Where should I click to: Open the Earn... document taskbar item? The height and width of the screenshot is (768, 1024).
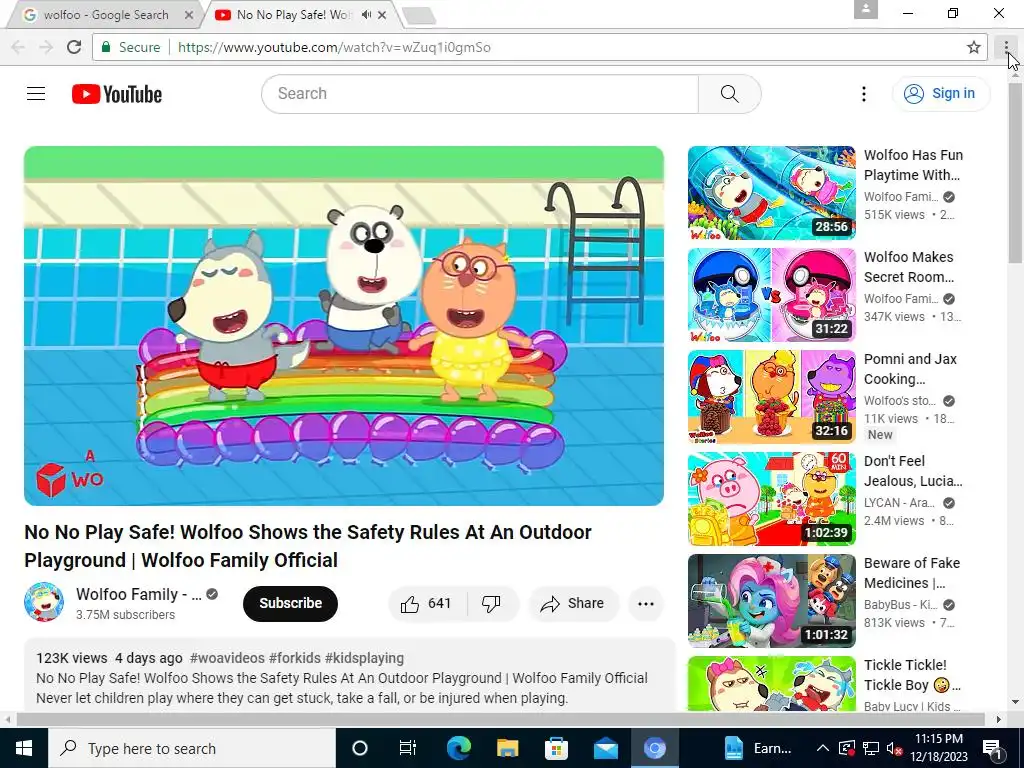tap(759, 748)
